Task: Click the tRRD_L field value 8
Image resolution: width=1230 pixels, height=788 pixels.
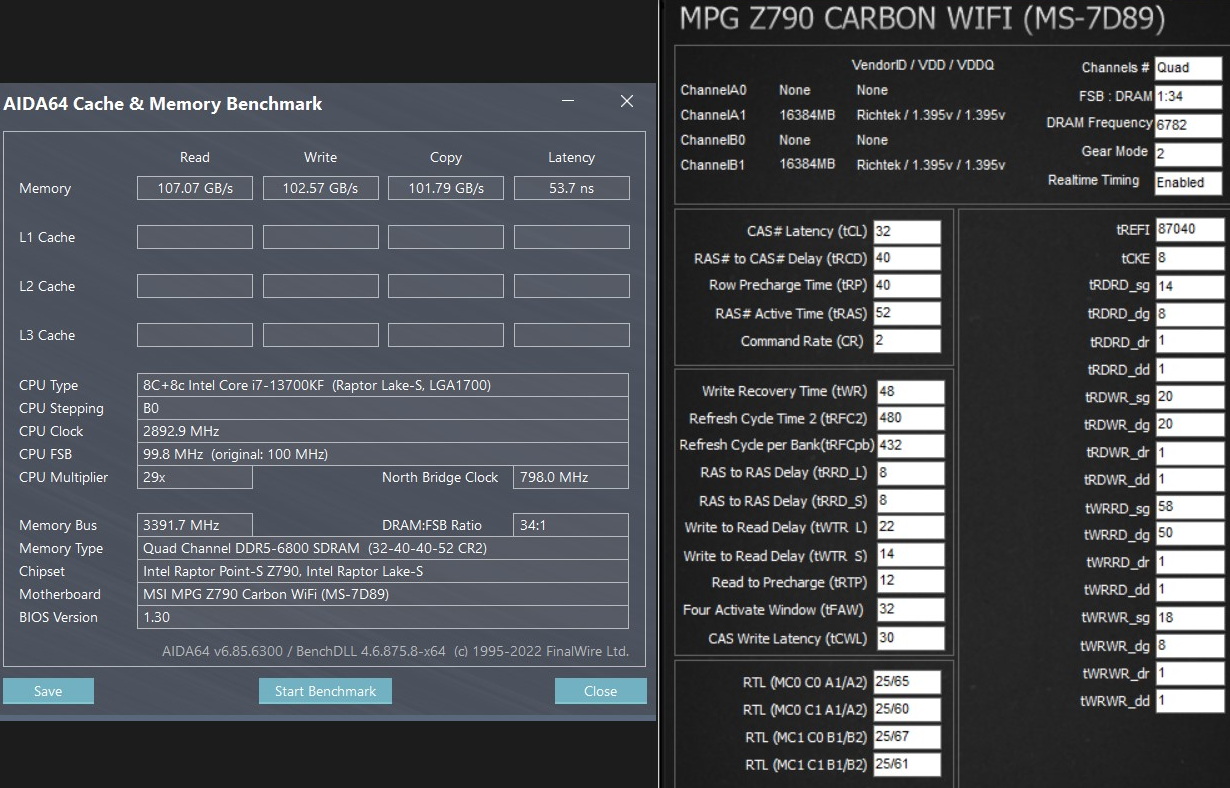Action: tap(911, 472)
